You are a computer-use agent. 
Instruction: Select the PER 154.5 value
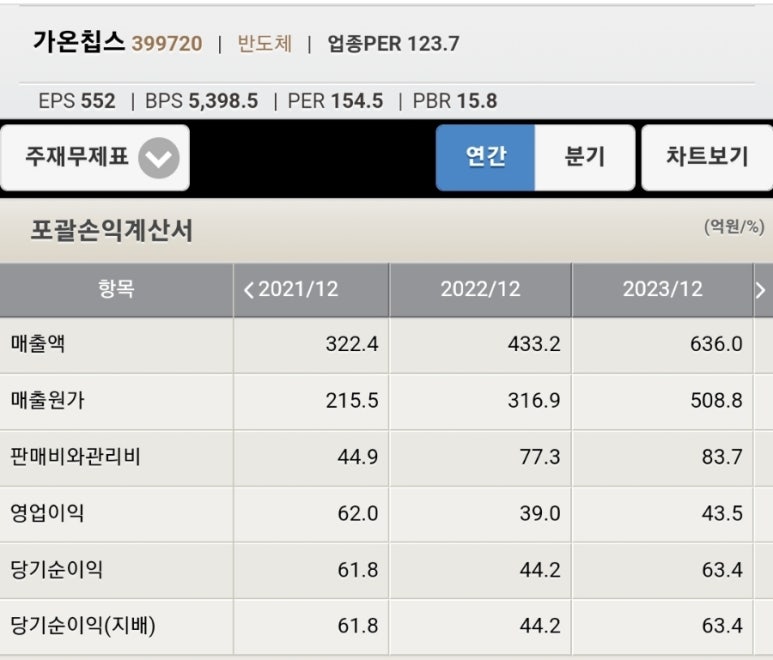coord(335,101)
